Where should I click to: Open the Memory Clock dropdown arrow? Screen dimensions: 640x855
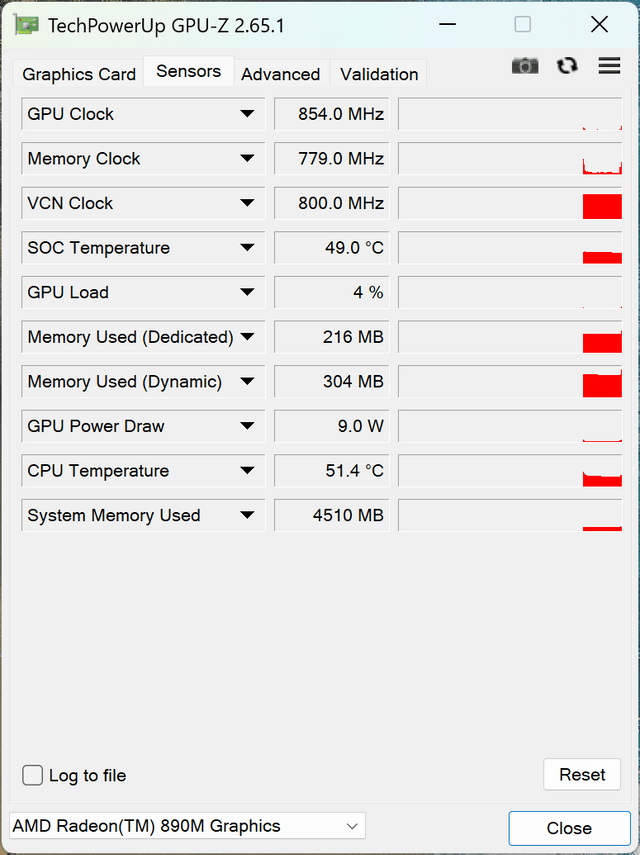(247, 159)
